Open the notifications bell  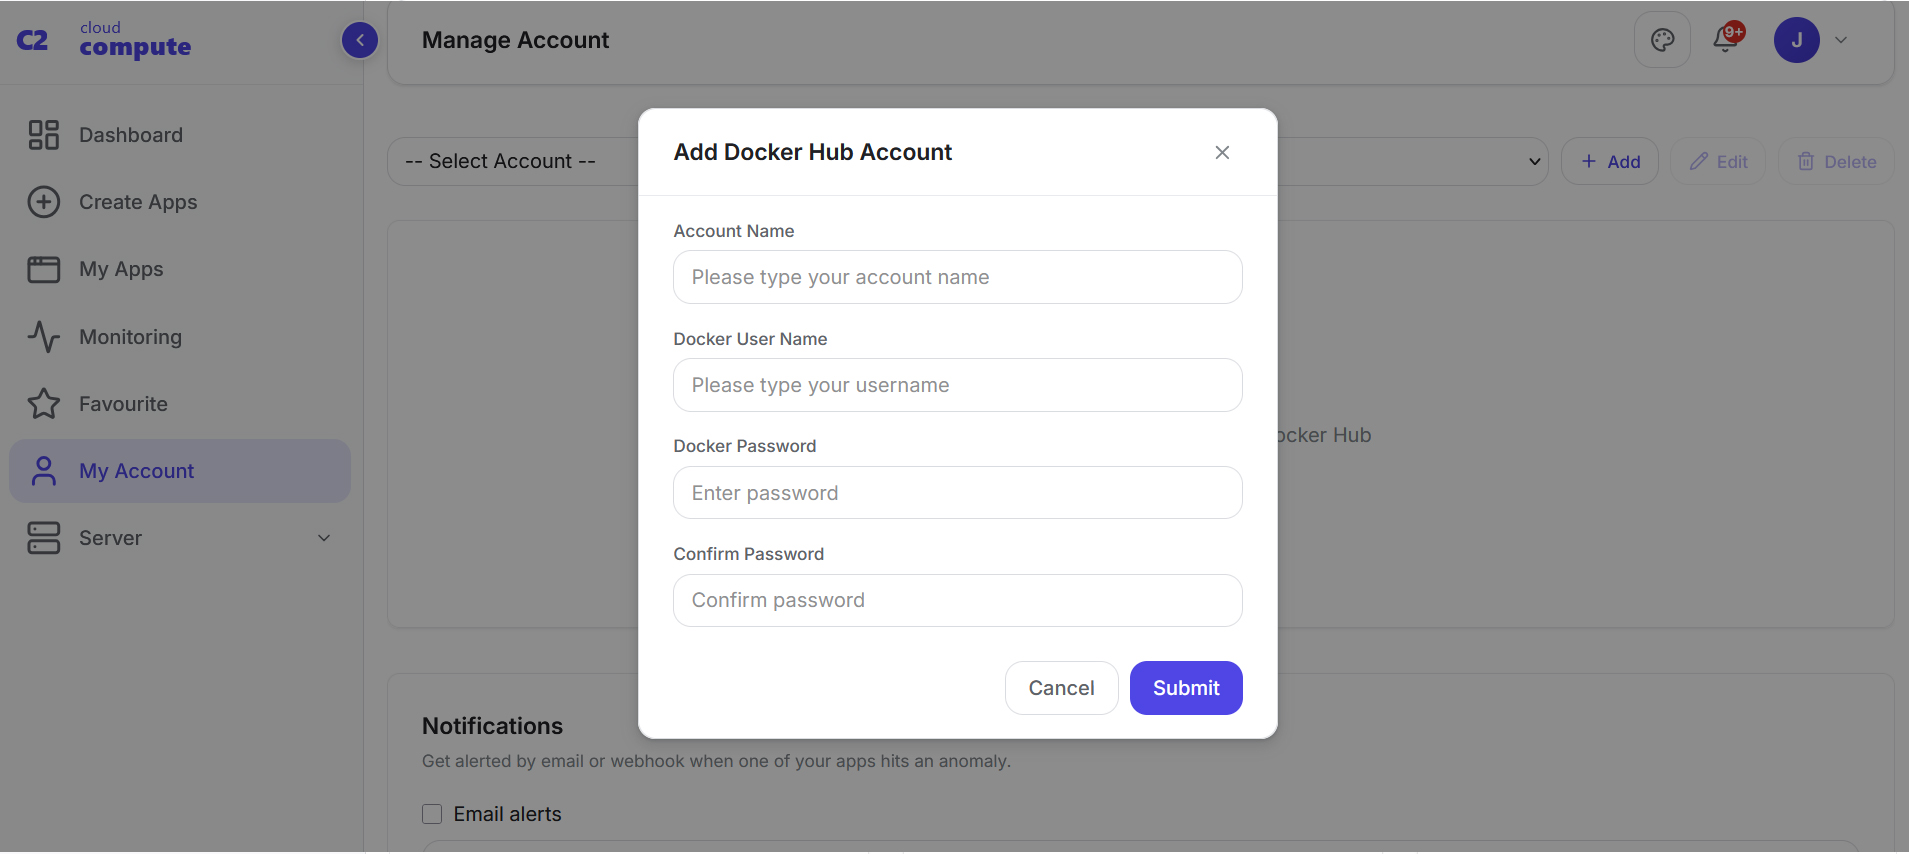click(1727, 38)
